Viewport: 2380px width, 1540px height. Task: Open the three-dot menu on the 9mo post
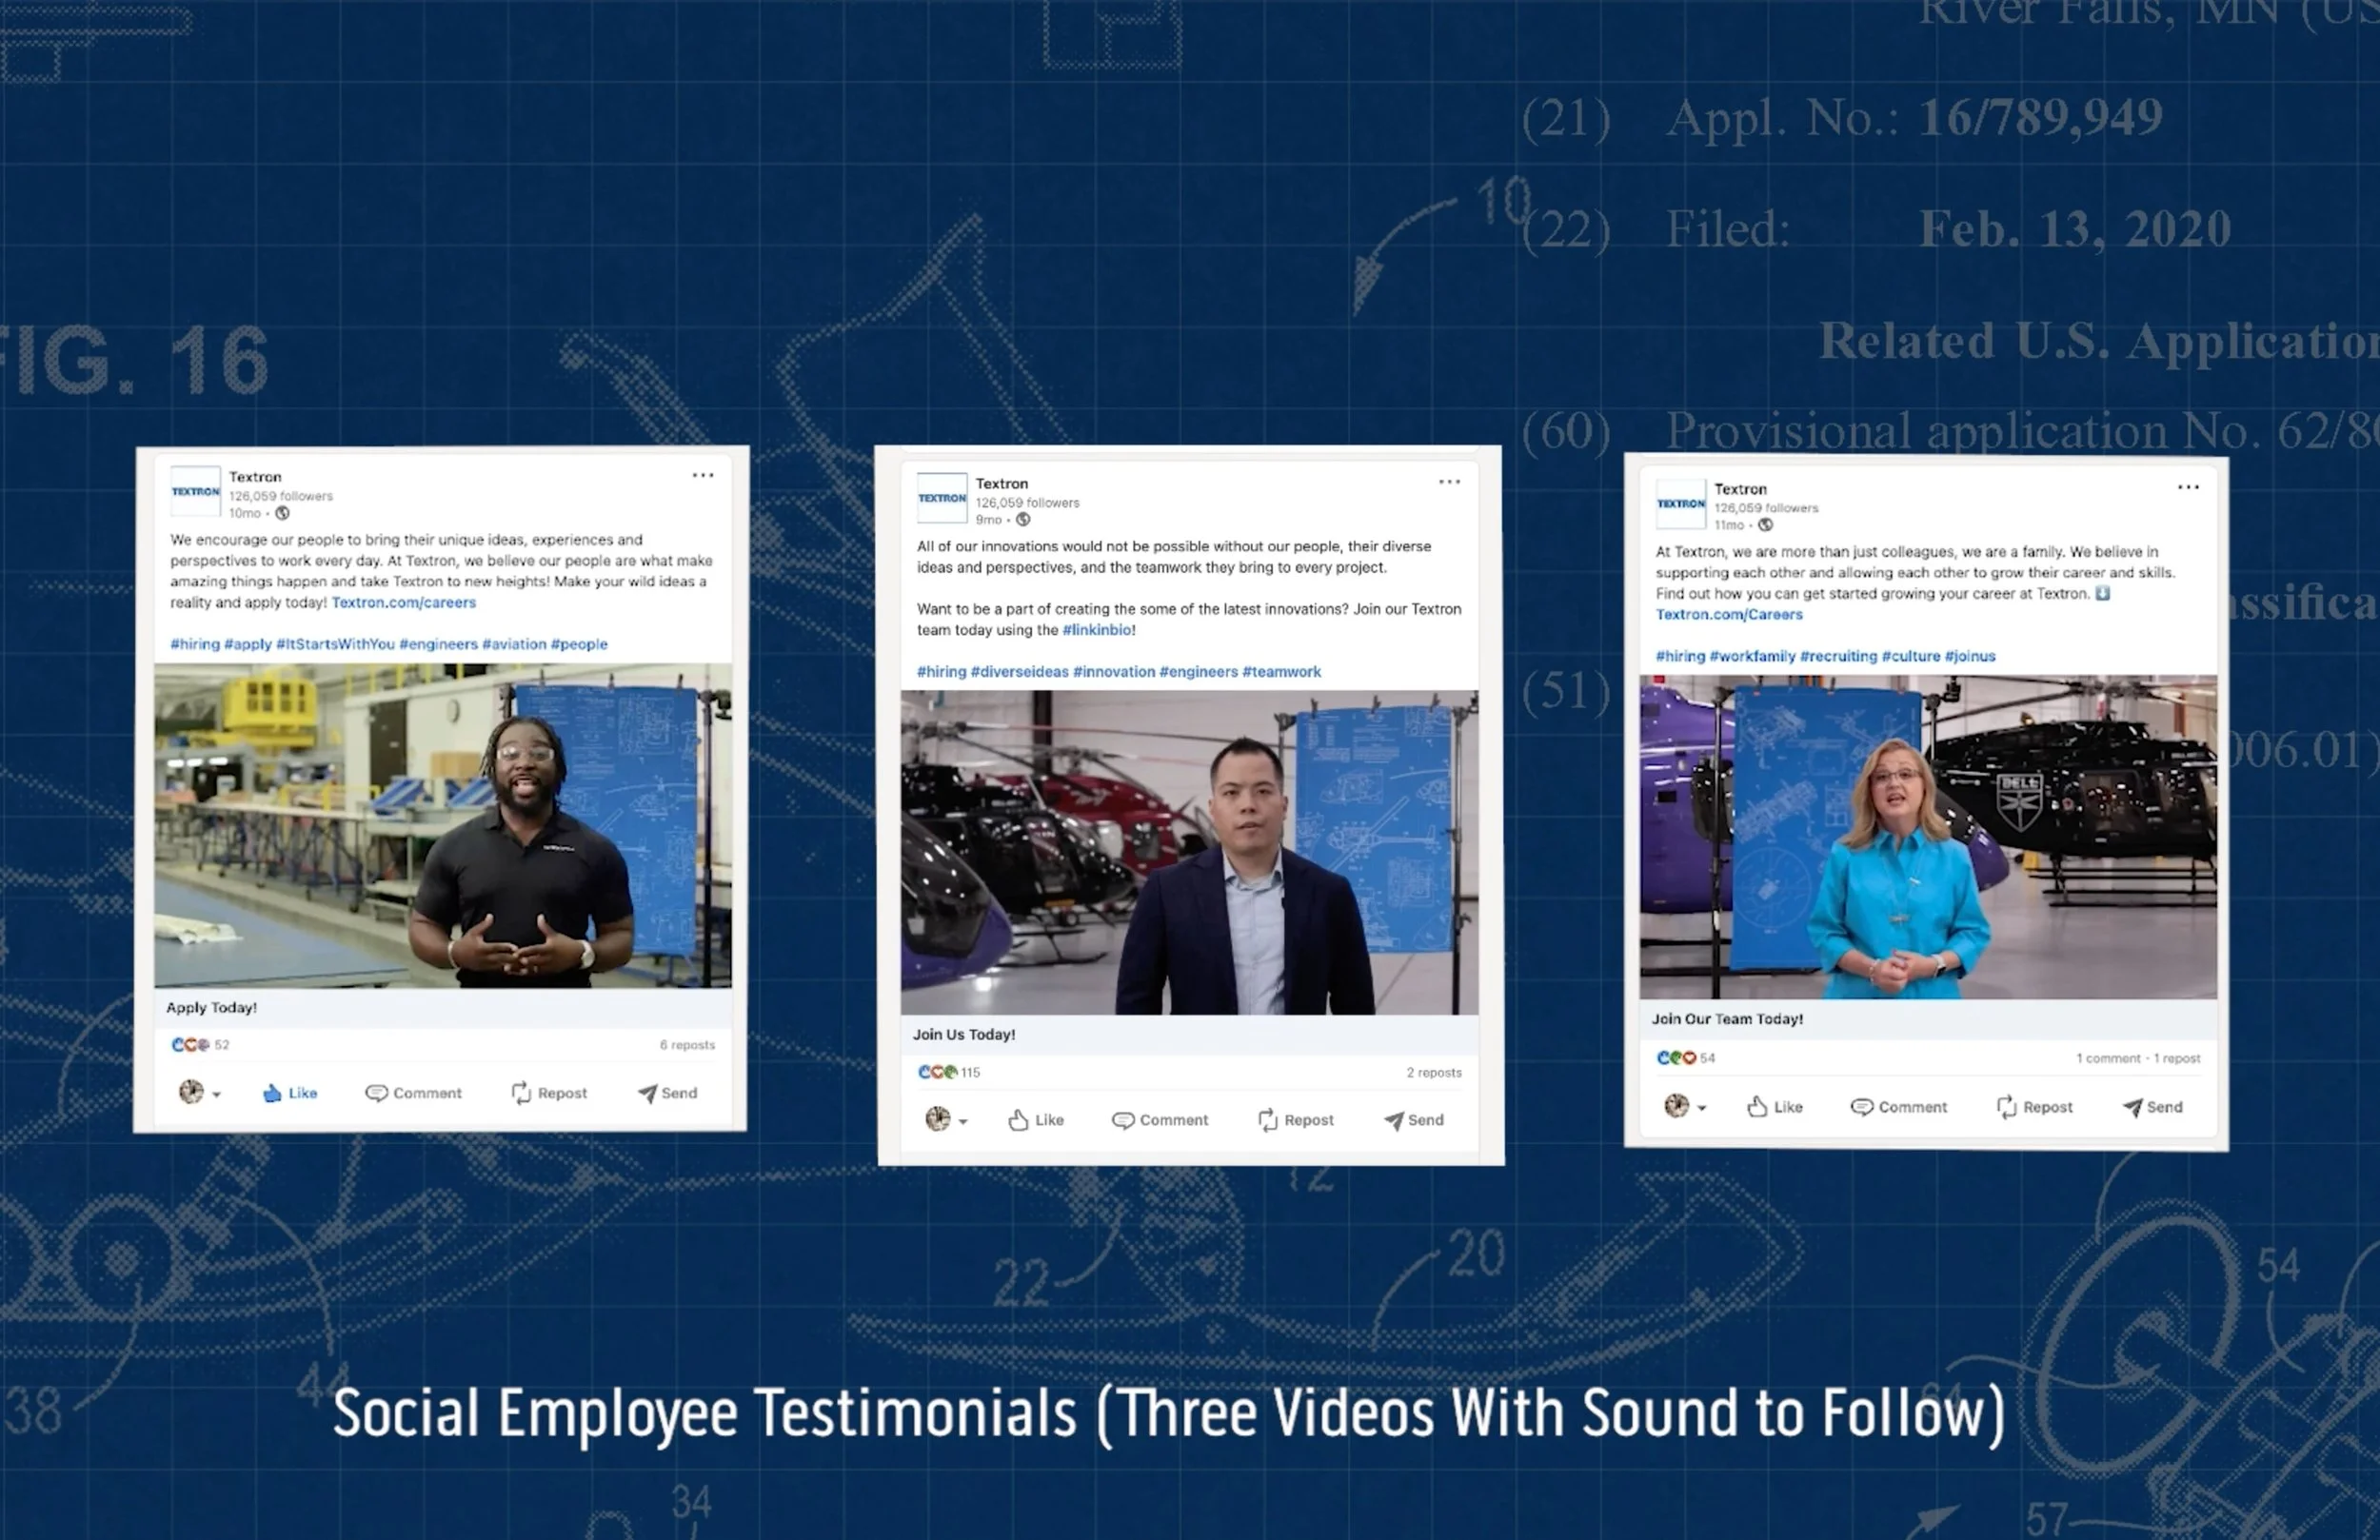[x=1449, y=482]
